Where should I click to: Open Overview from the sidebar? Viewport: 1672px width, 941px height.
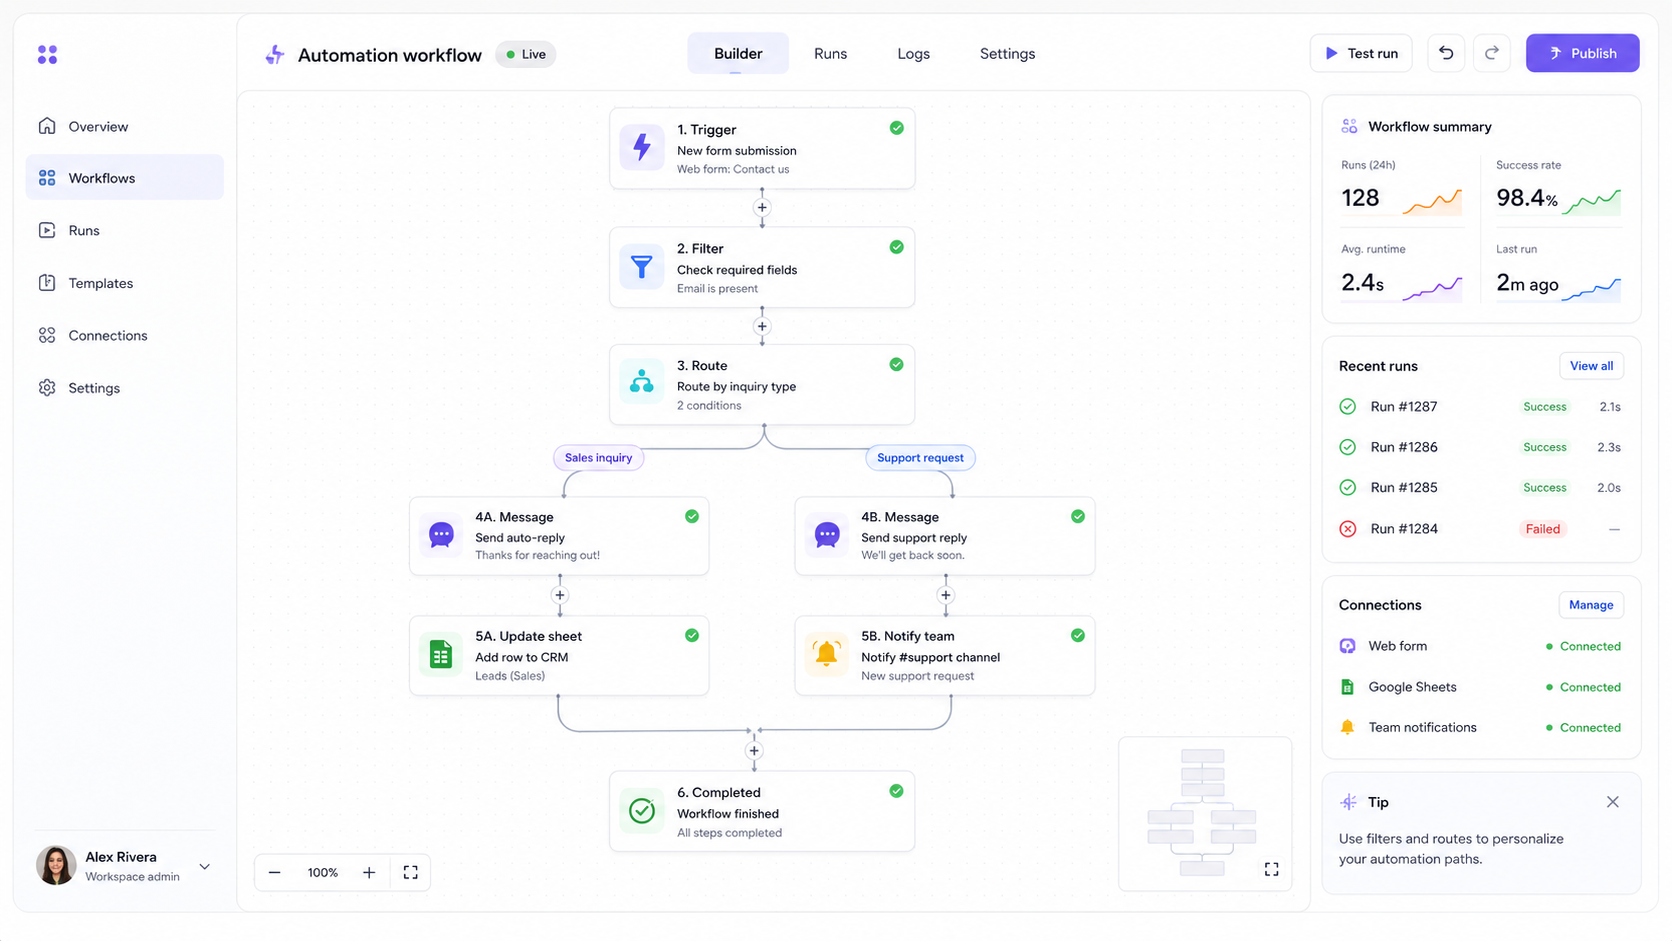coord(124,126)
